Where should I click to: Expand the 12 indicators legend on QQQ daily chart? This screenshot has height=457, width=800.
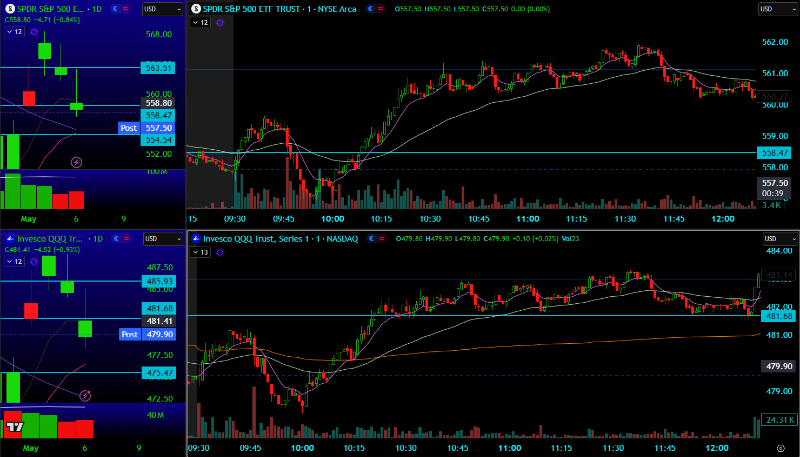point(14,261)
